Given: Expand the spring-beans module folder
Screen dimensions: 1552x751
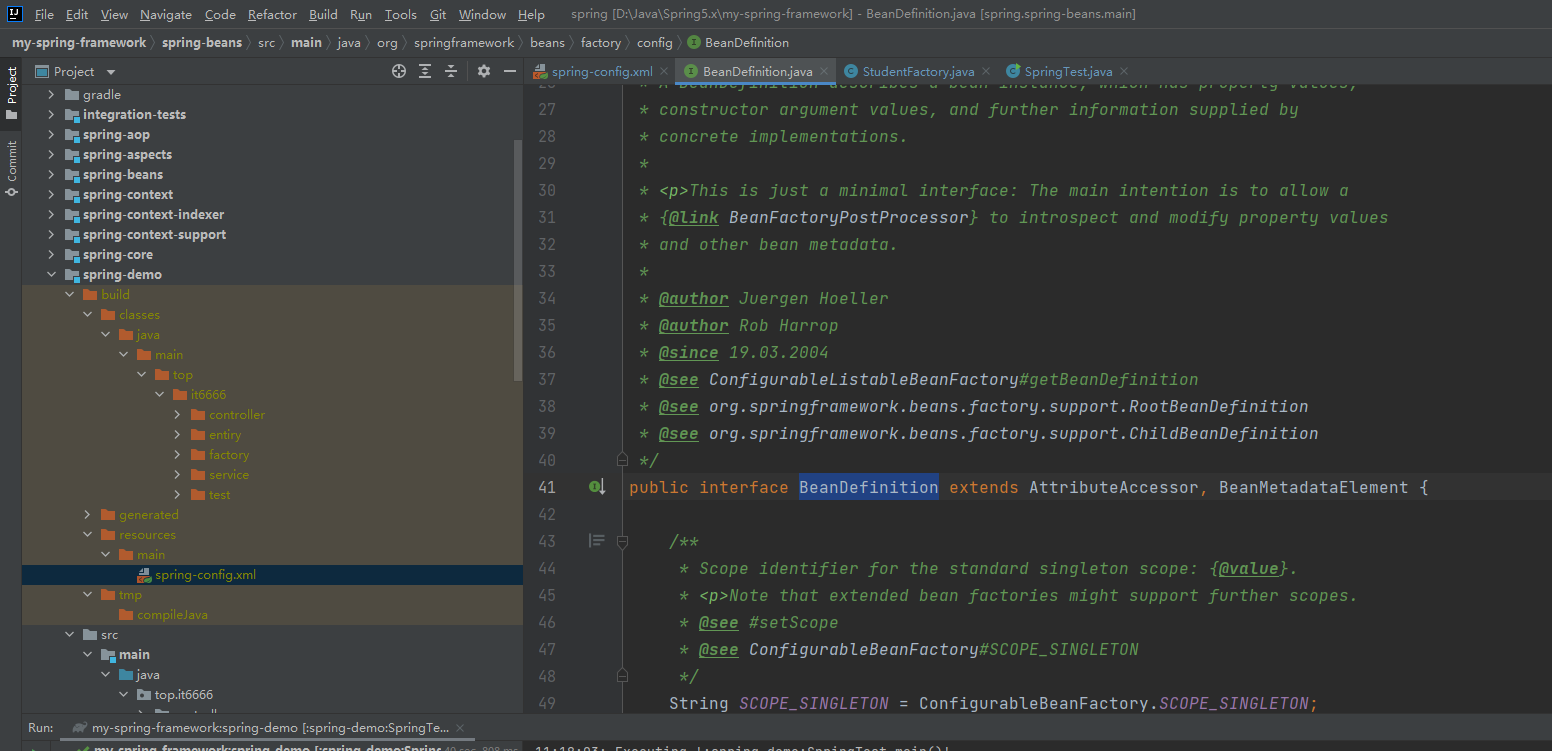Looking at the screenshot, I should (x=52, y=175).
